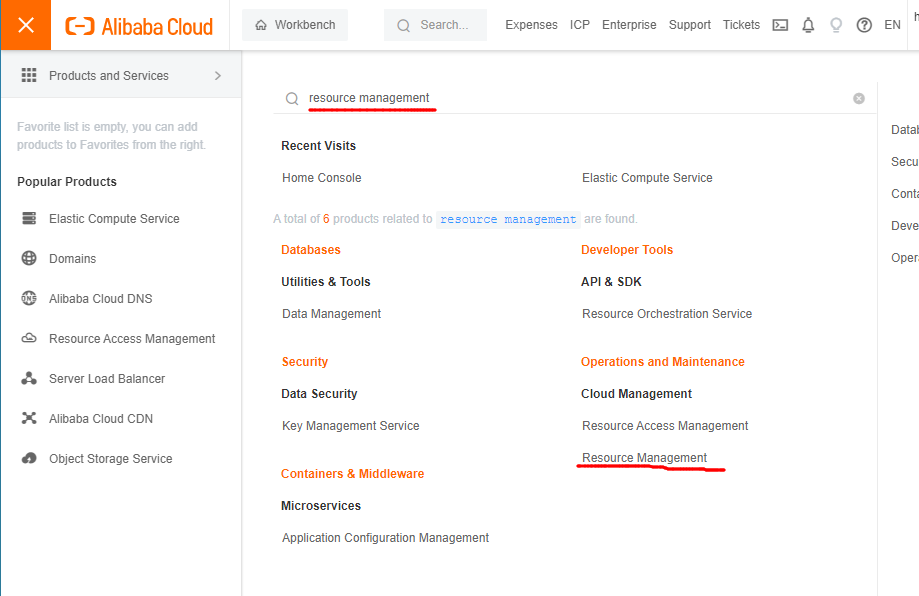Focus the resource management search input

coord(574,98)
